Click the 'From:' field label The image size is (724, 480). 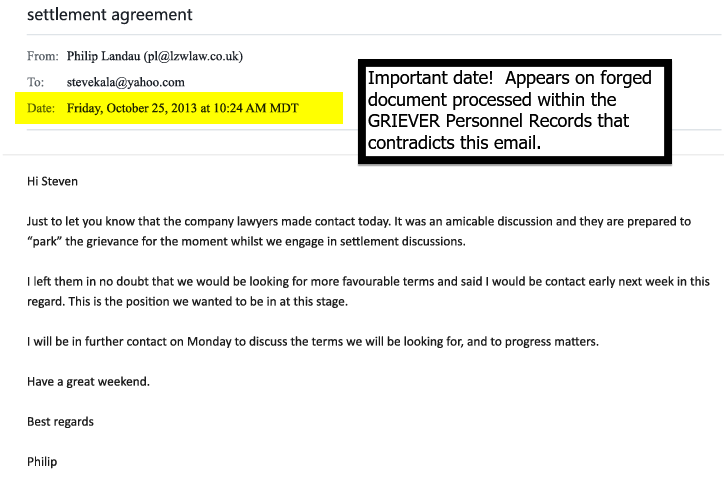42,56
